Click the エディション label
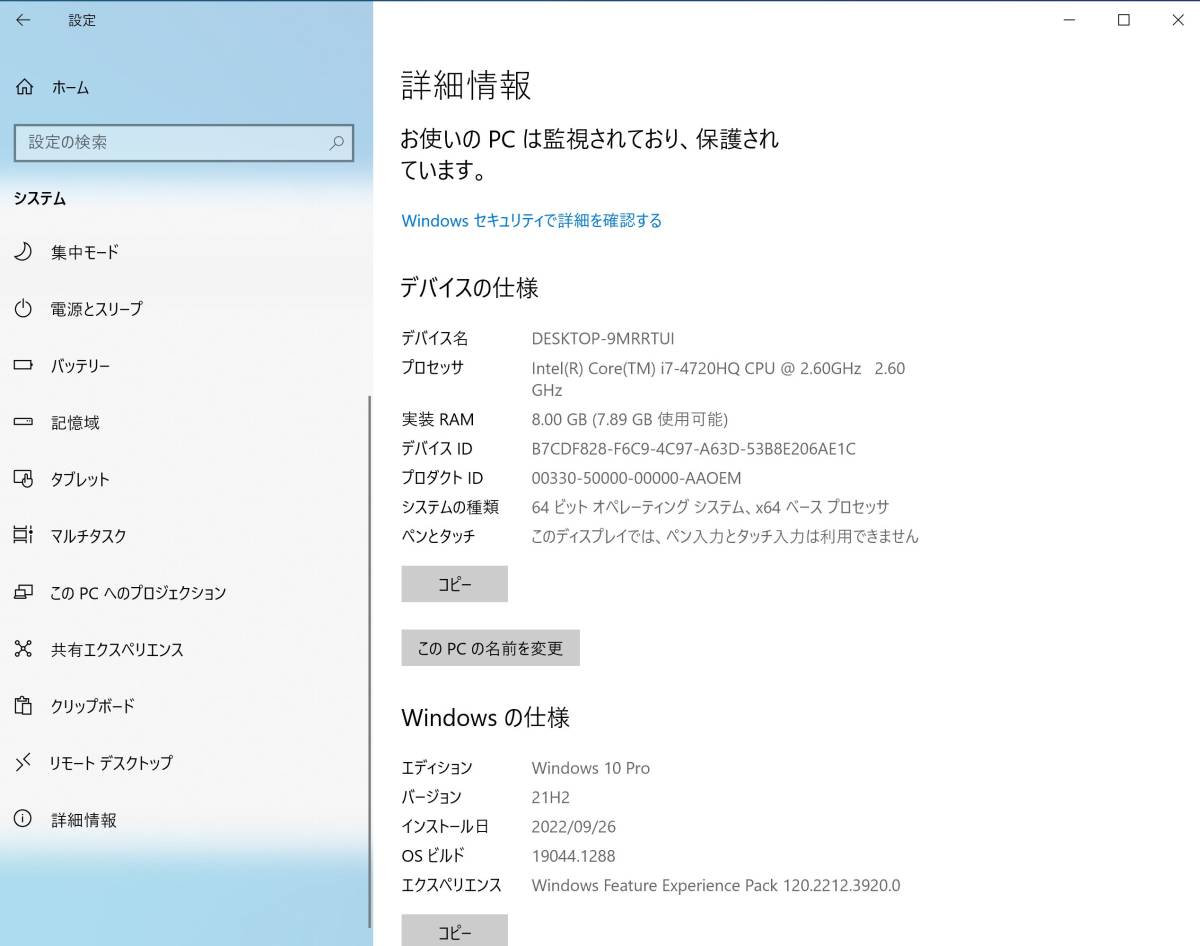1200x946 pixels. click(x=437, y=768)
